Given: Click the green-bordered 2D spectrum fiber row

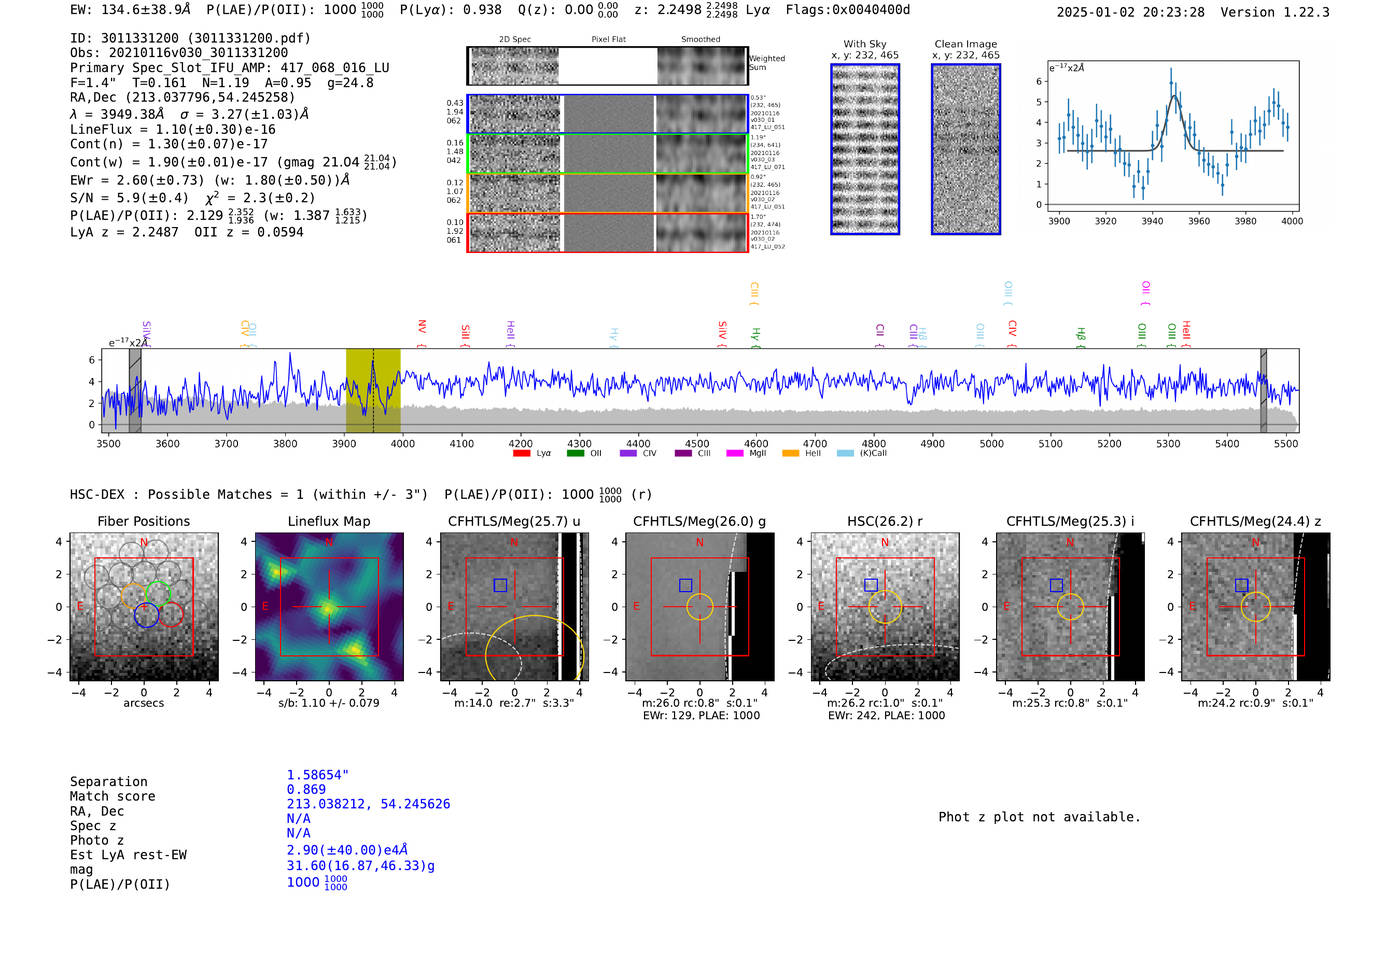Looking at the screenshot, I should pyautogui.click(x=607, y=154).
